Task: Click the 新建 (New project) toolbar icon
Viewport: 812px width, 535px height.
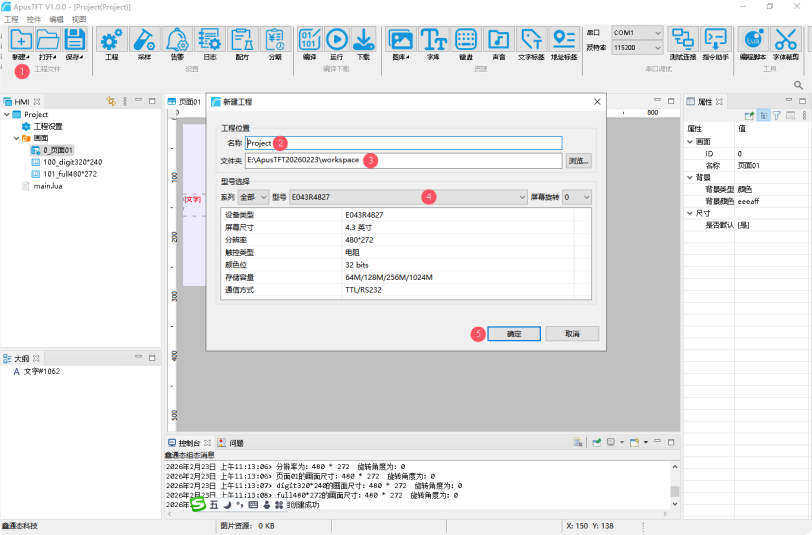Action: 19,40
